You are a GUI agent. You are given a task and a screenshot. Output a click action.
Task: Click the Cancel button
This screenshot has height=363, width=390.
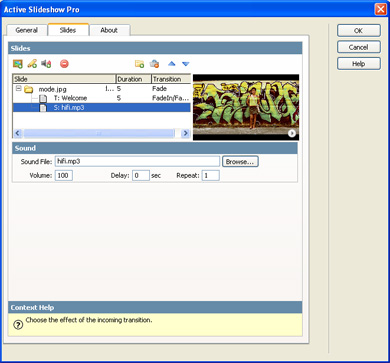click(359, 47)
